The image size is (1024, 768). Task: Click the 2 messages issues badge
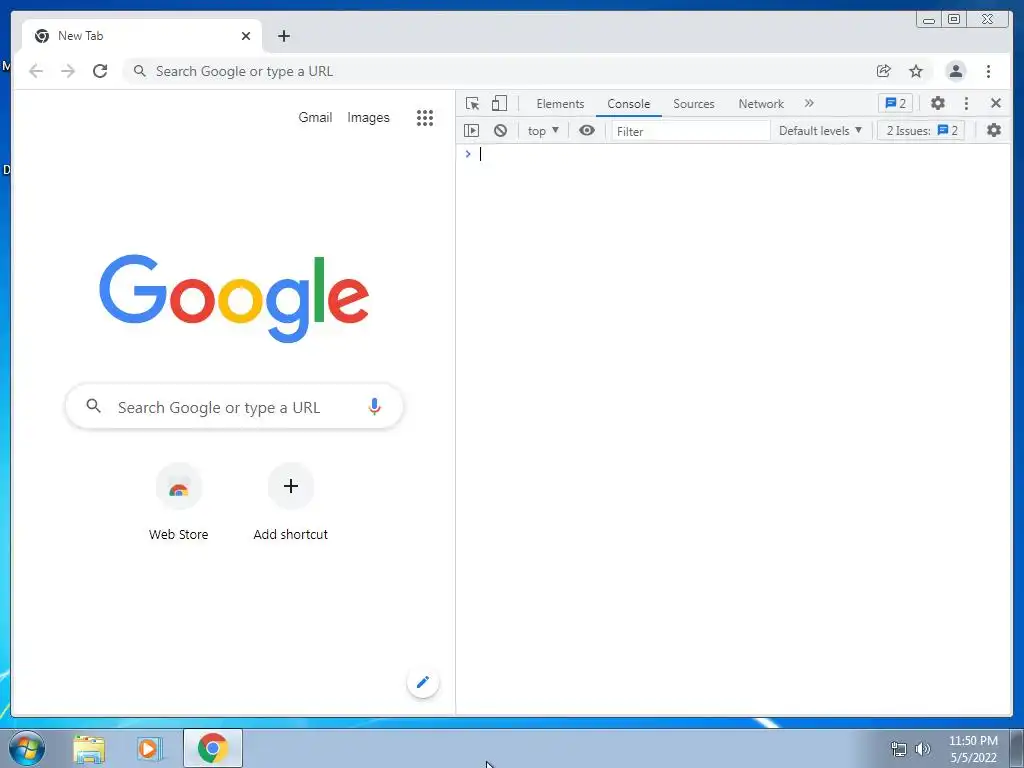[895, 103]
